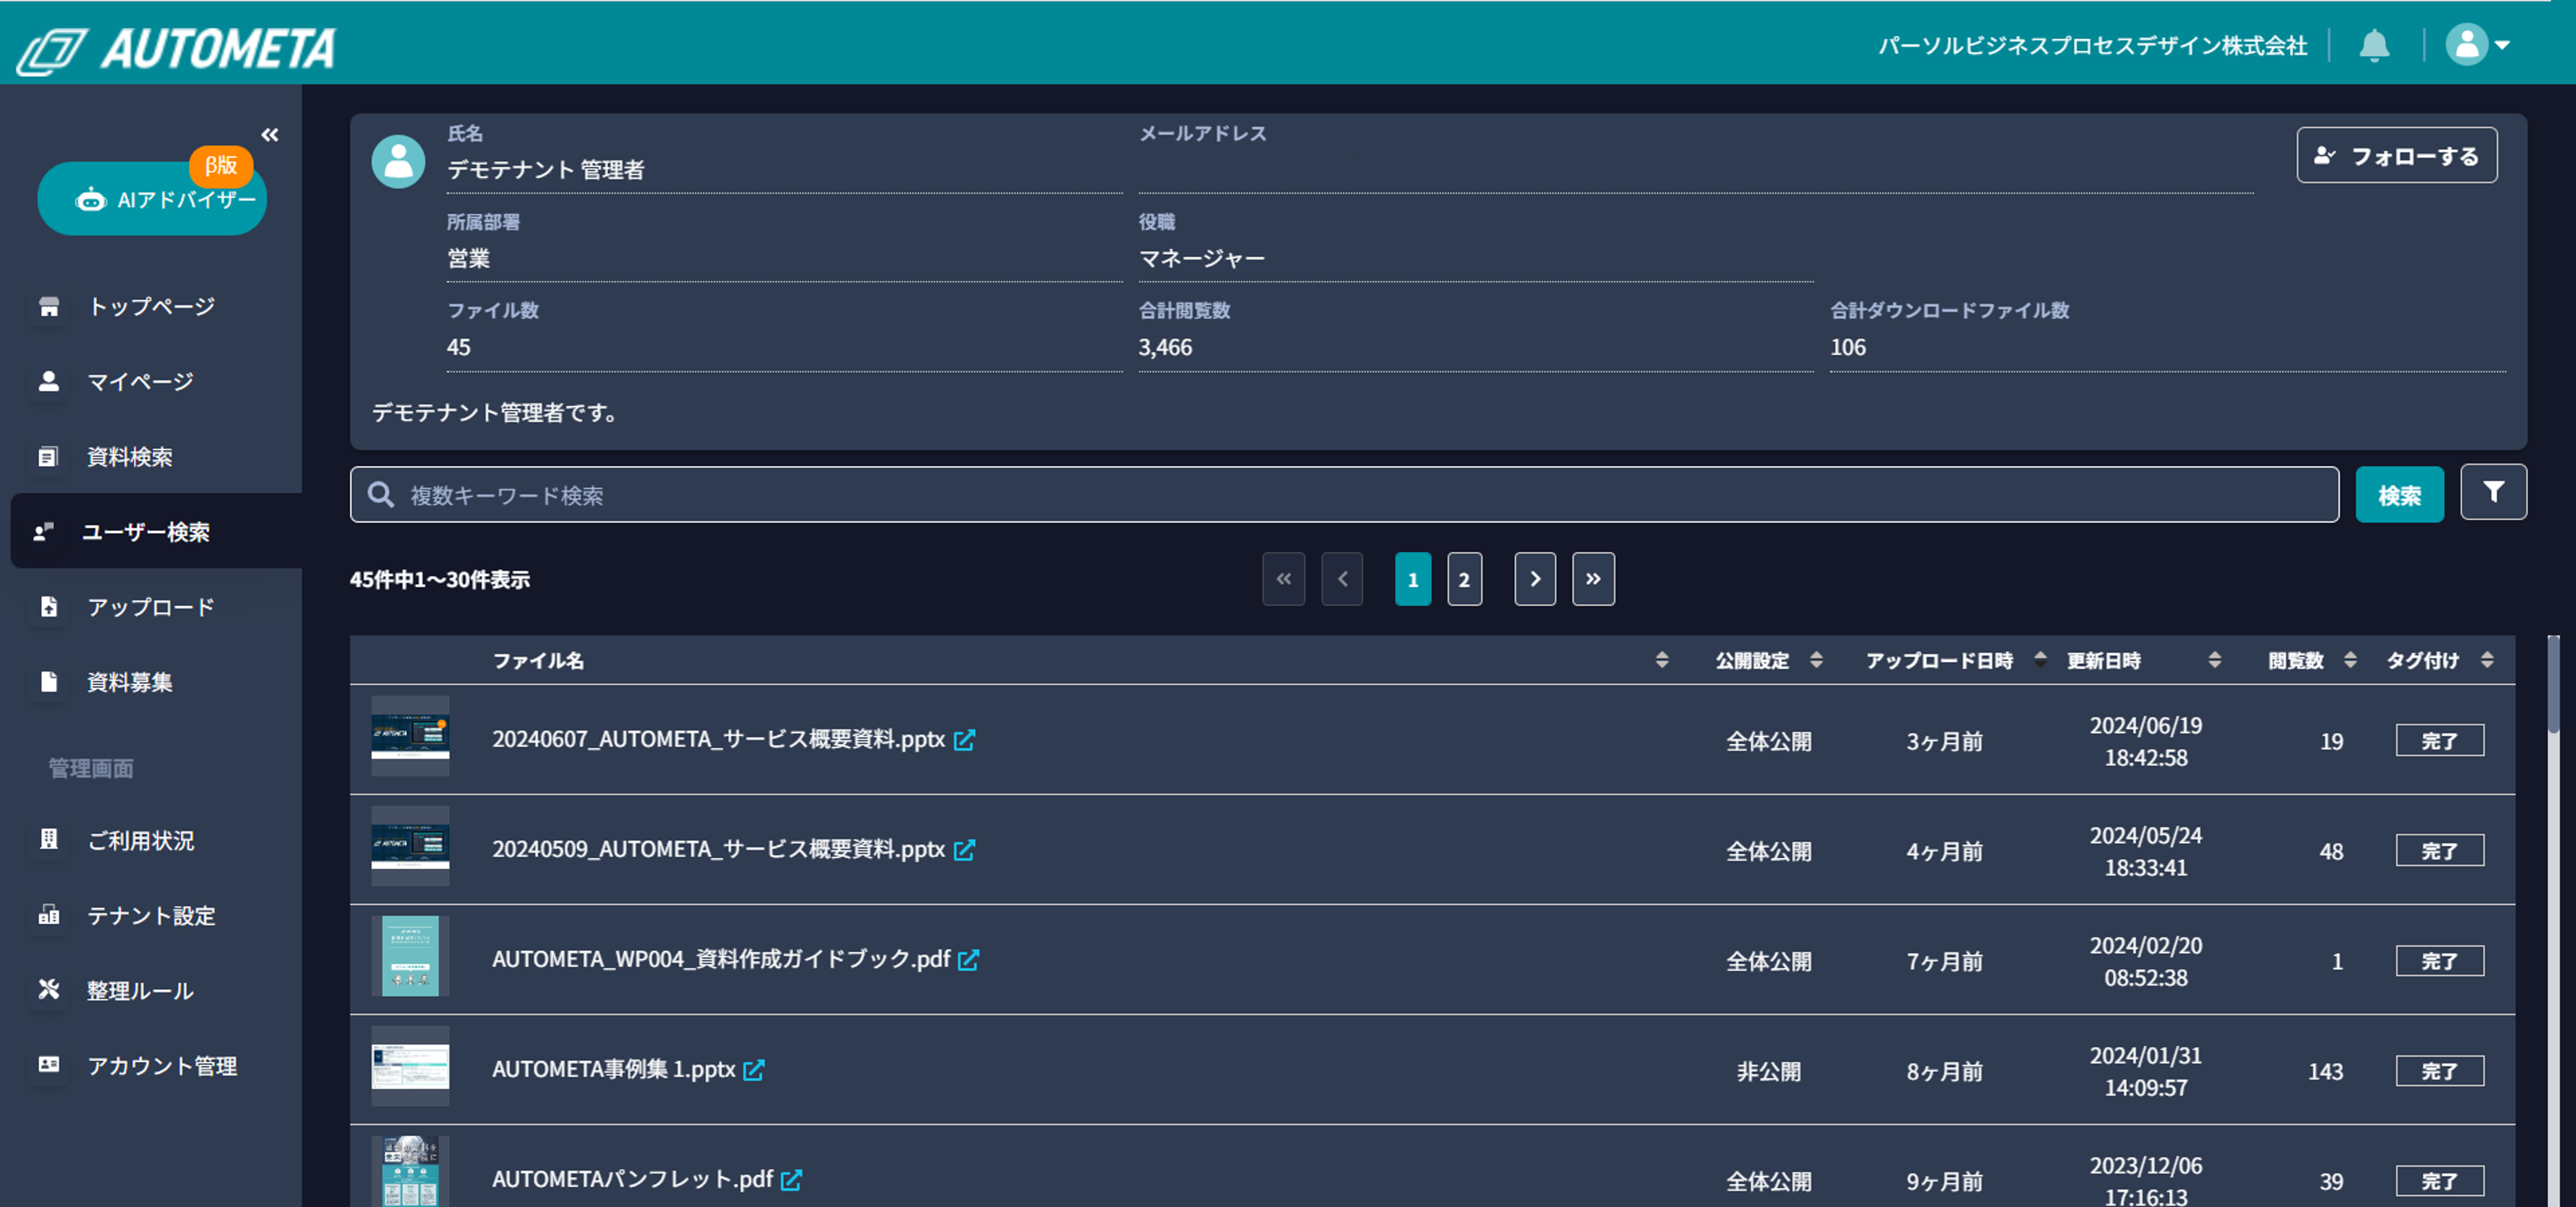The image size is (2576, 1207).
Task: Jump to last page with » button
Action: (x=1593, y=579)
